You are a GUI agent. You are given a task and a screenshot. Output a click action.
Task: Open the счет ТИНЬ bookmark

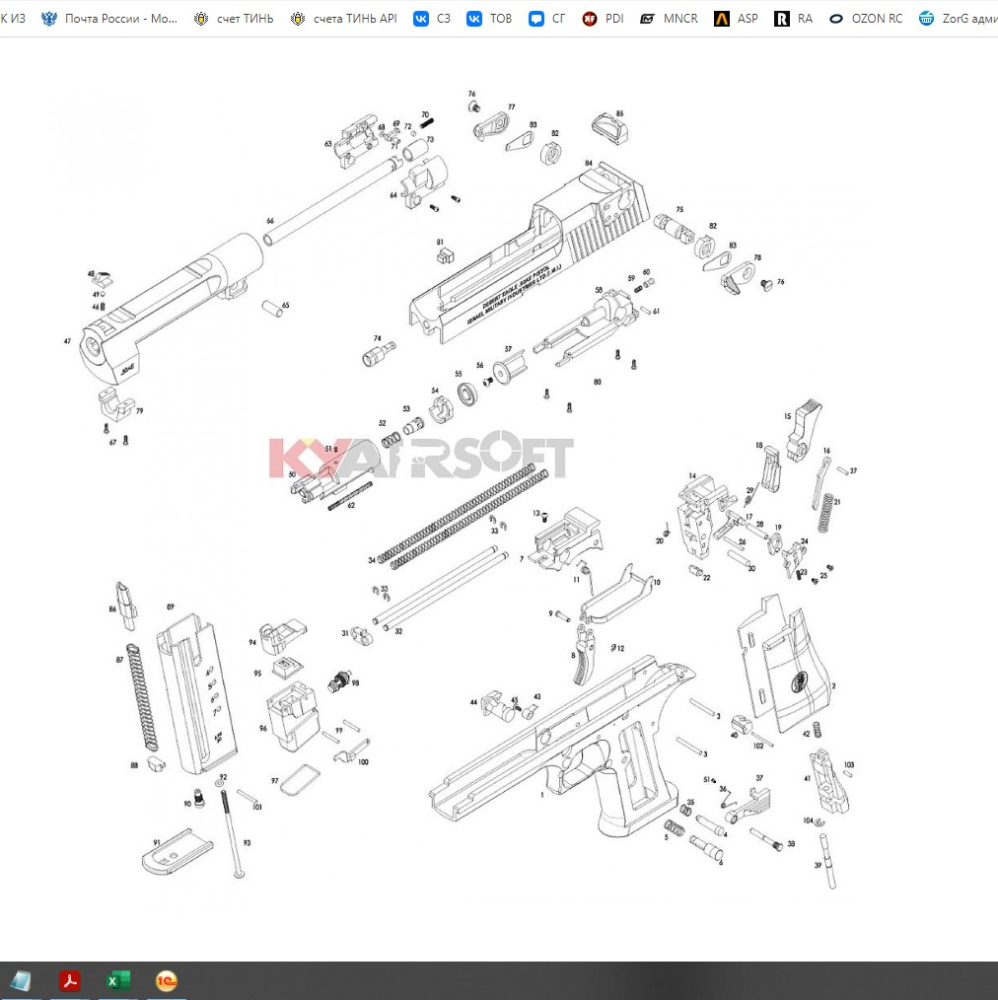[x=233, y=18]
